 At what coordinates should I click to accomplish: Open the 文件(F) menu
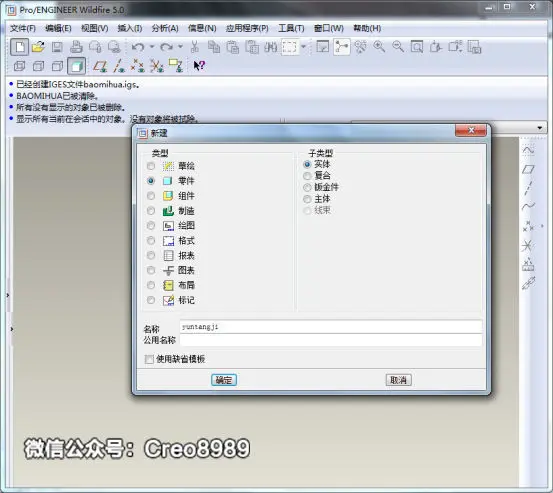tap(23, 28)
